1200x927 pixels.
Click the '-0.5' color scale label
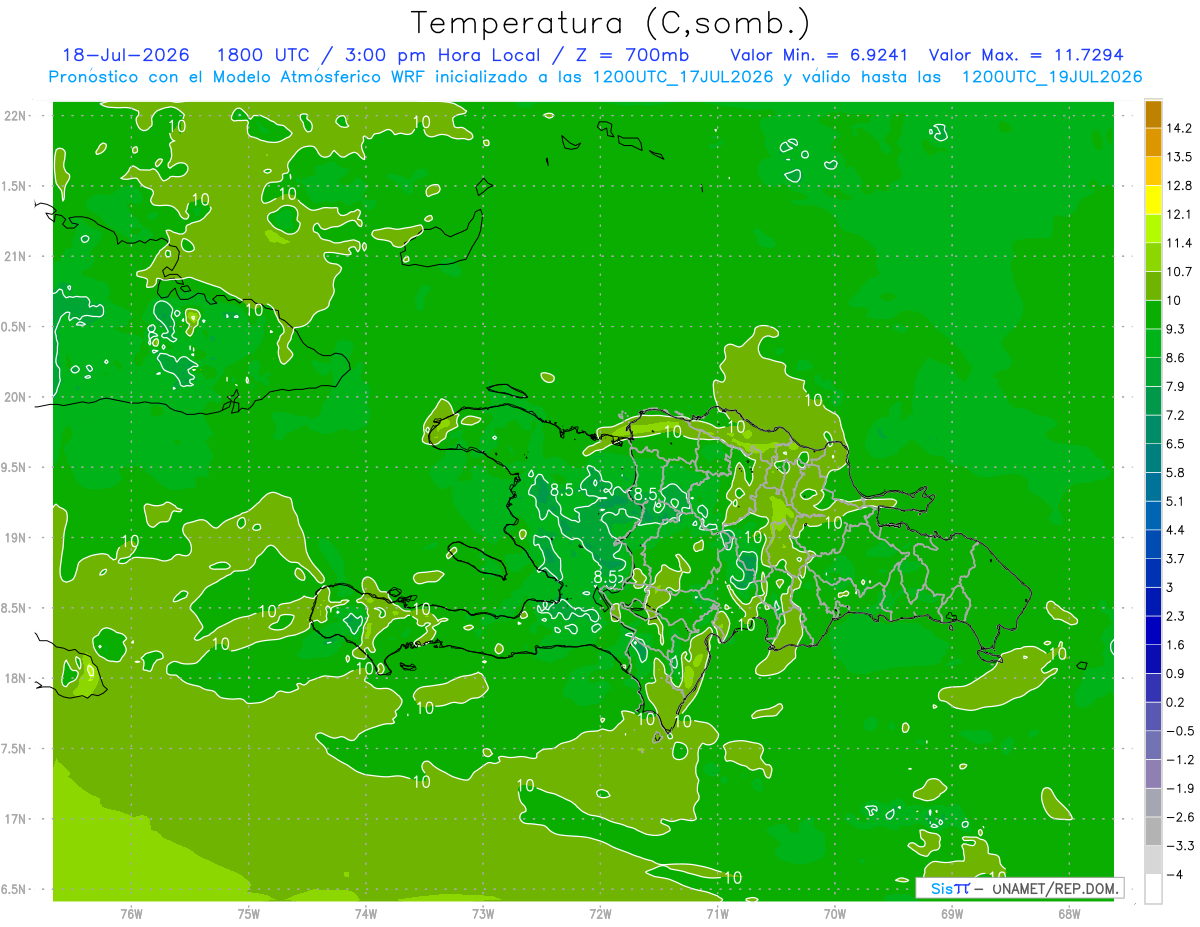[x=1180, y=731]
